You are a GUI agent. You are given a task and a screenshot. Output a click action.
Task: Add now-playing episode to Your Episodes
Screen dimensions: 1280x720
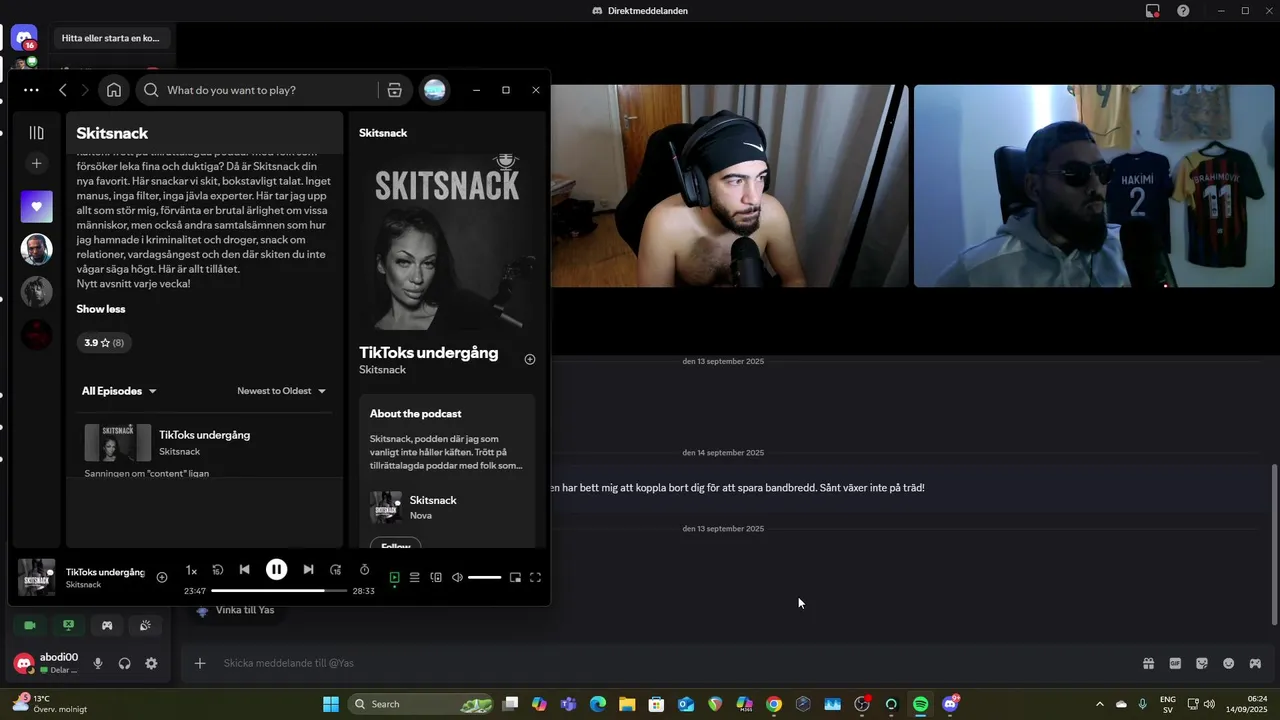162,577
